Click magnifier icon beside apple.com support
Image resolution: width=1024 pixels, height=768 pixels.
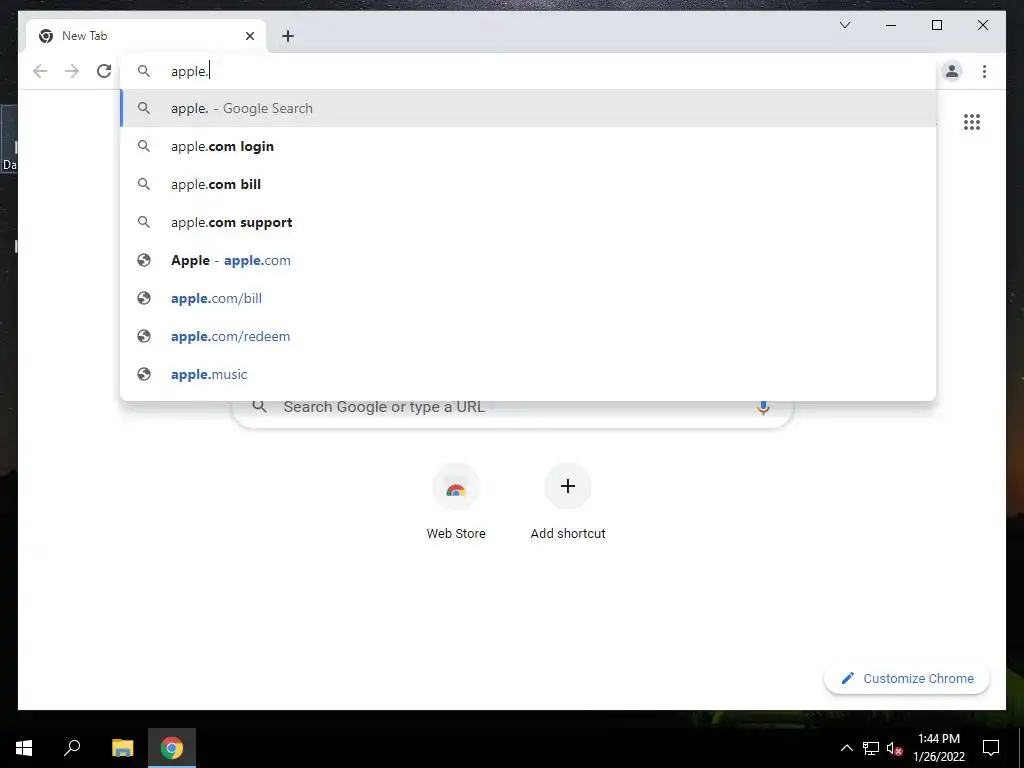pos(144,222)
